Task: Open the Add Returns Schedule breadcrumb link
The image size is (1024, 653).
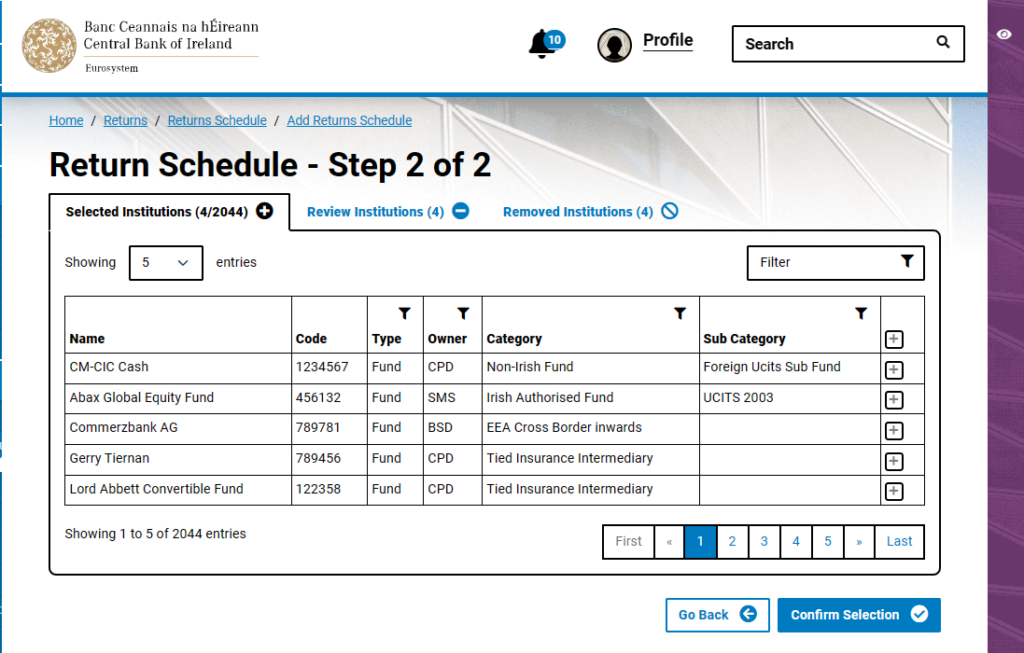Action: coord(349,120)
